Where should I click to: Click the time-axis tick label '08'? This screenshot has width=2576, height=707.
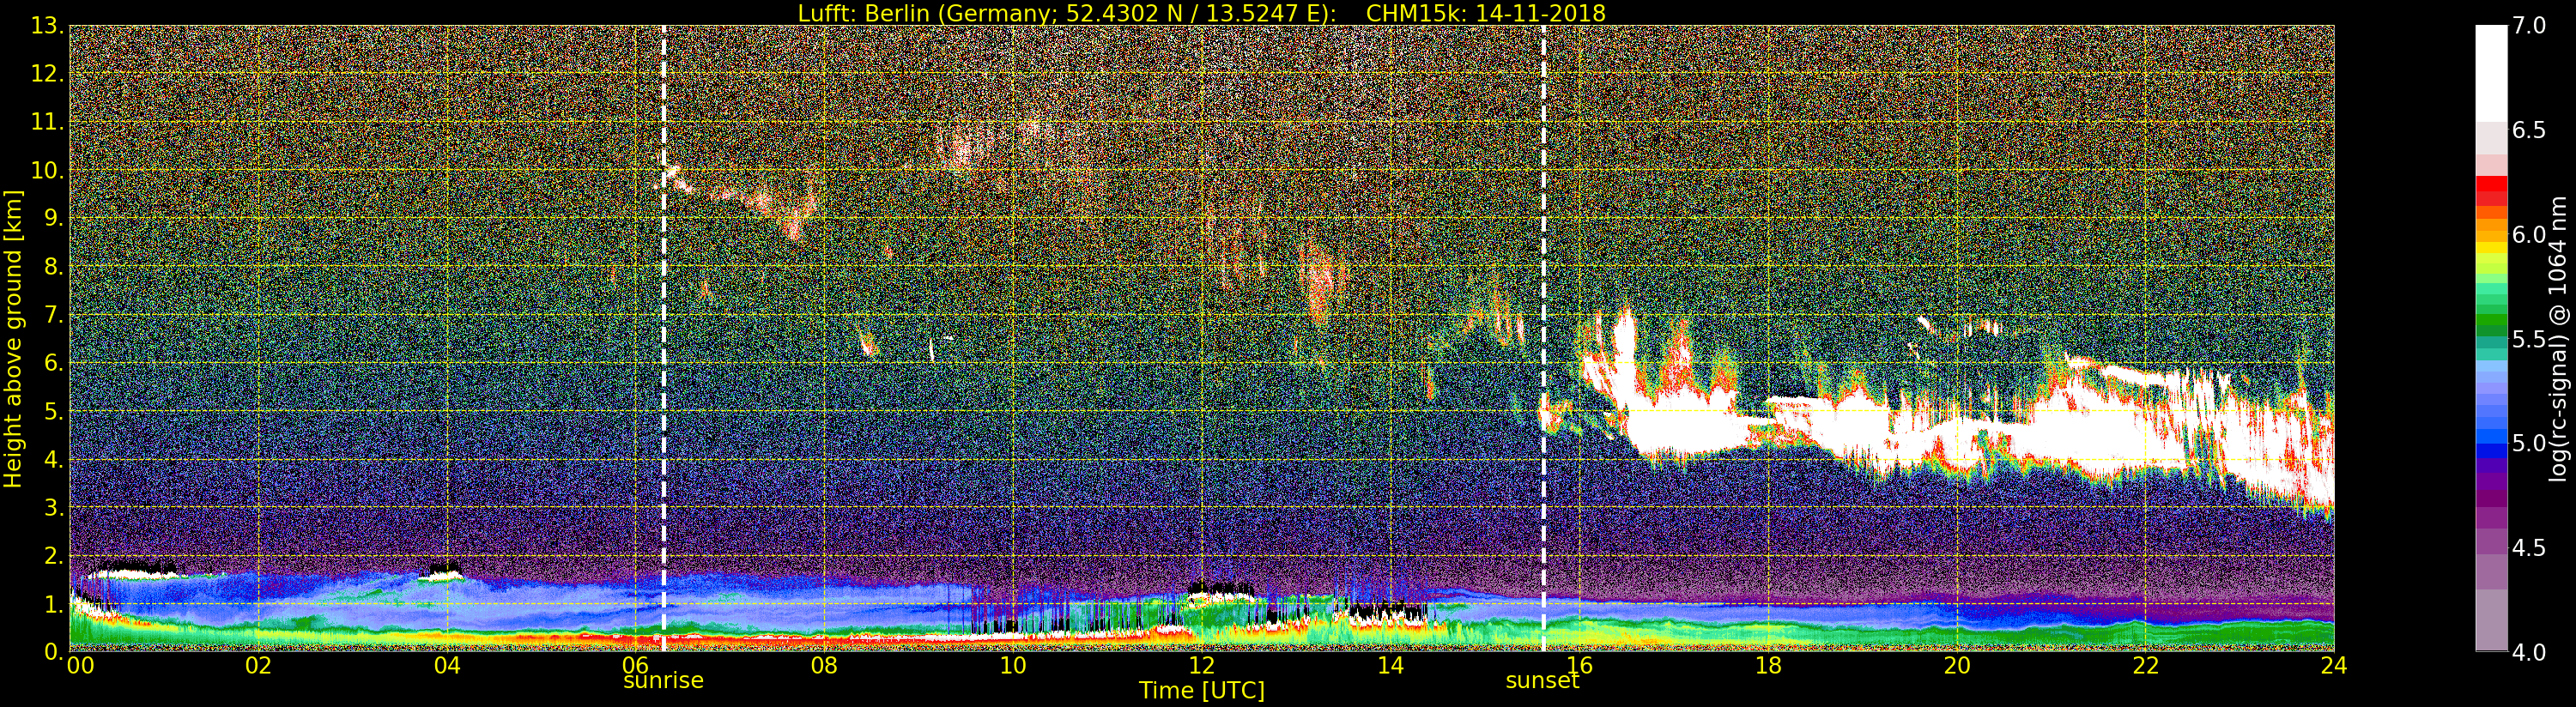(x=824, y=666)
